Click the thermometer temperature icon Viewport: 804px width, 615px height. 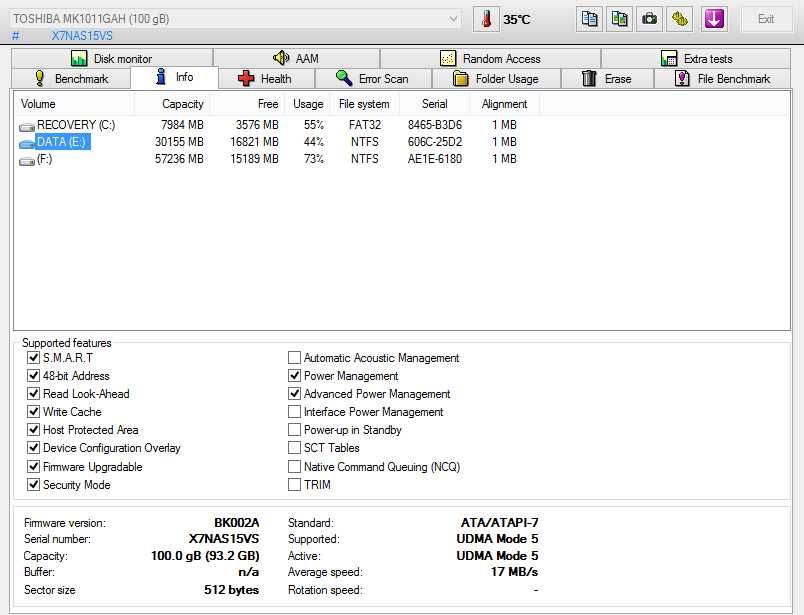(x=486, y=19)
